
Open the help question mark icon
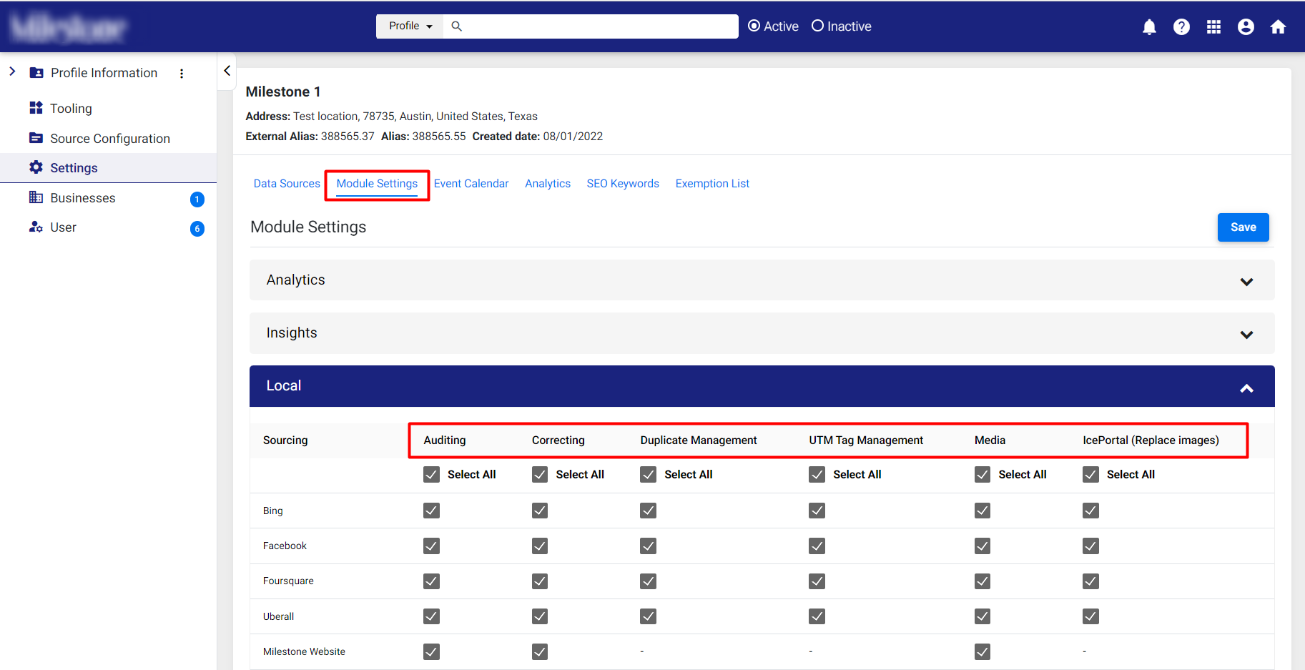1181,27
